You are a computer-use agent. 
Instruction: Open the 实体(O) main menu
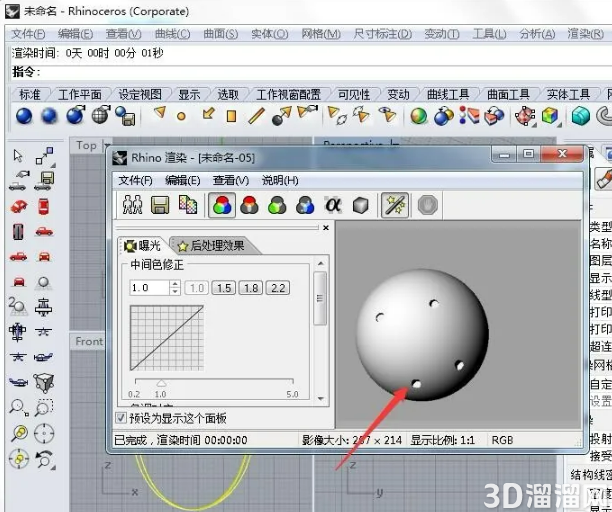pyautogui.click(x=269, y=34)
